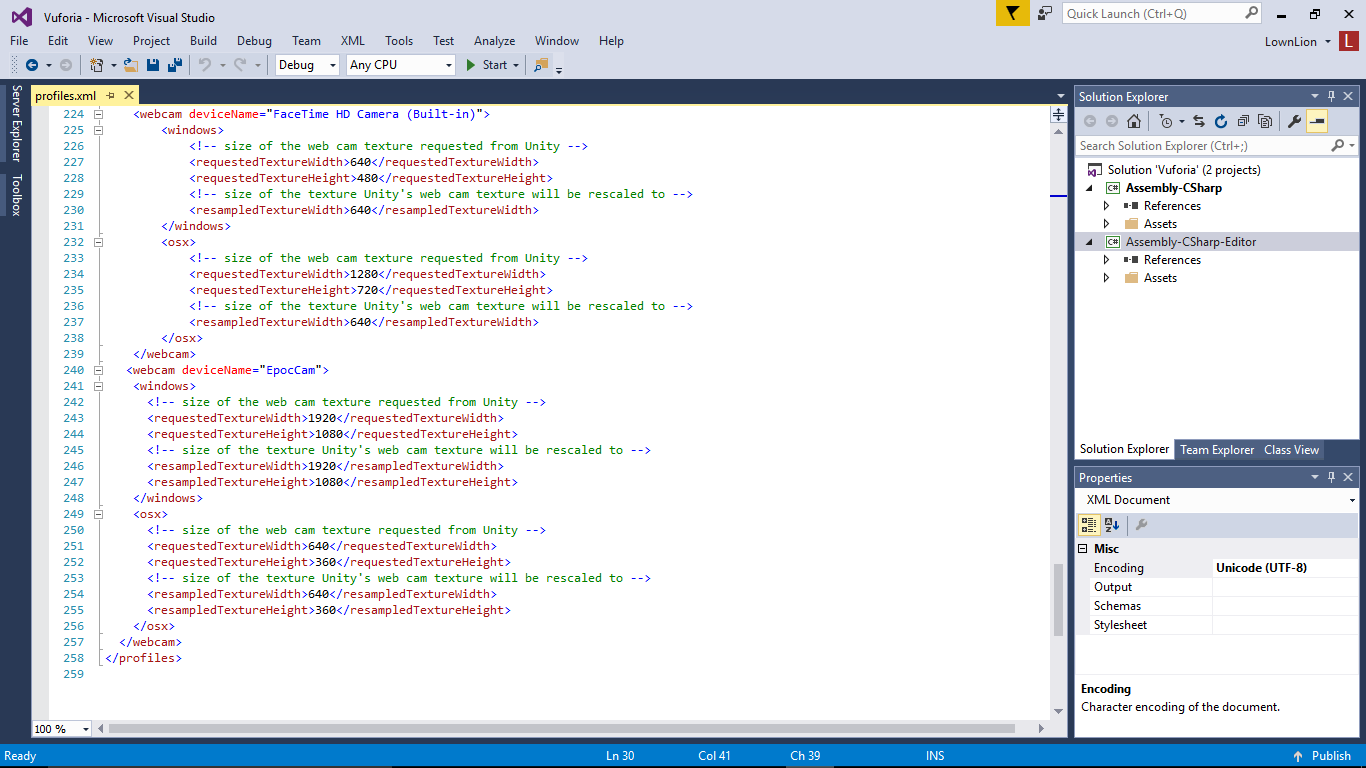This screenshot has height=768, width=1366.
Task: Open Solution Explorer Properties wrench icon
Action: click(x=1294, y=122)
